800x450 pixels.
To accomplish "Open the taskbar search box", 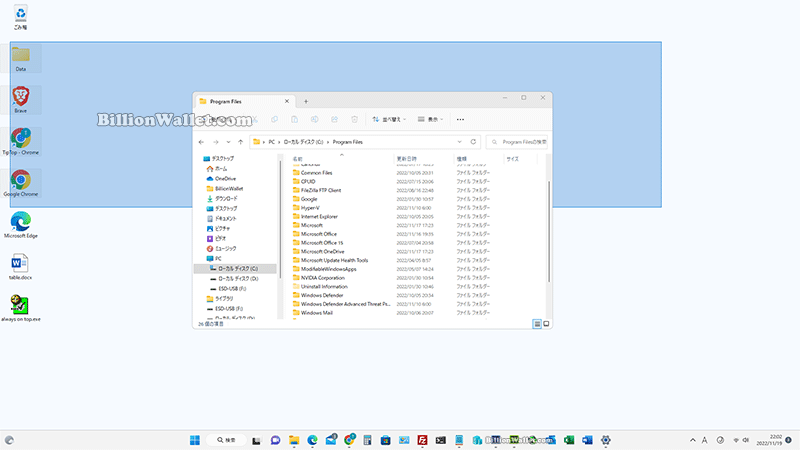I will click(227, 440).
